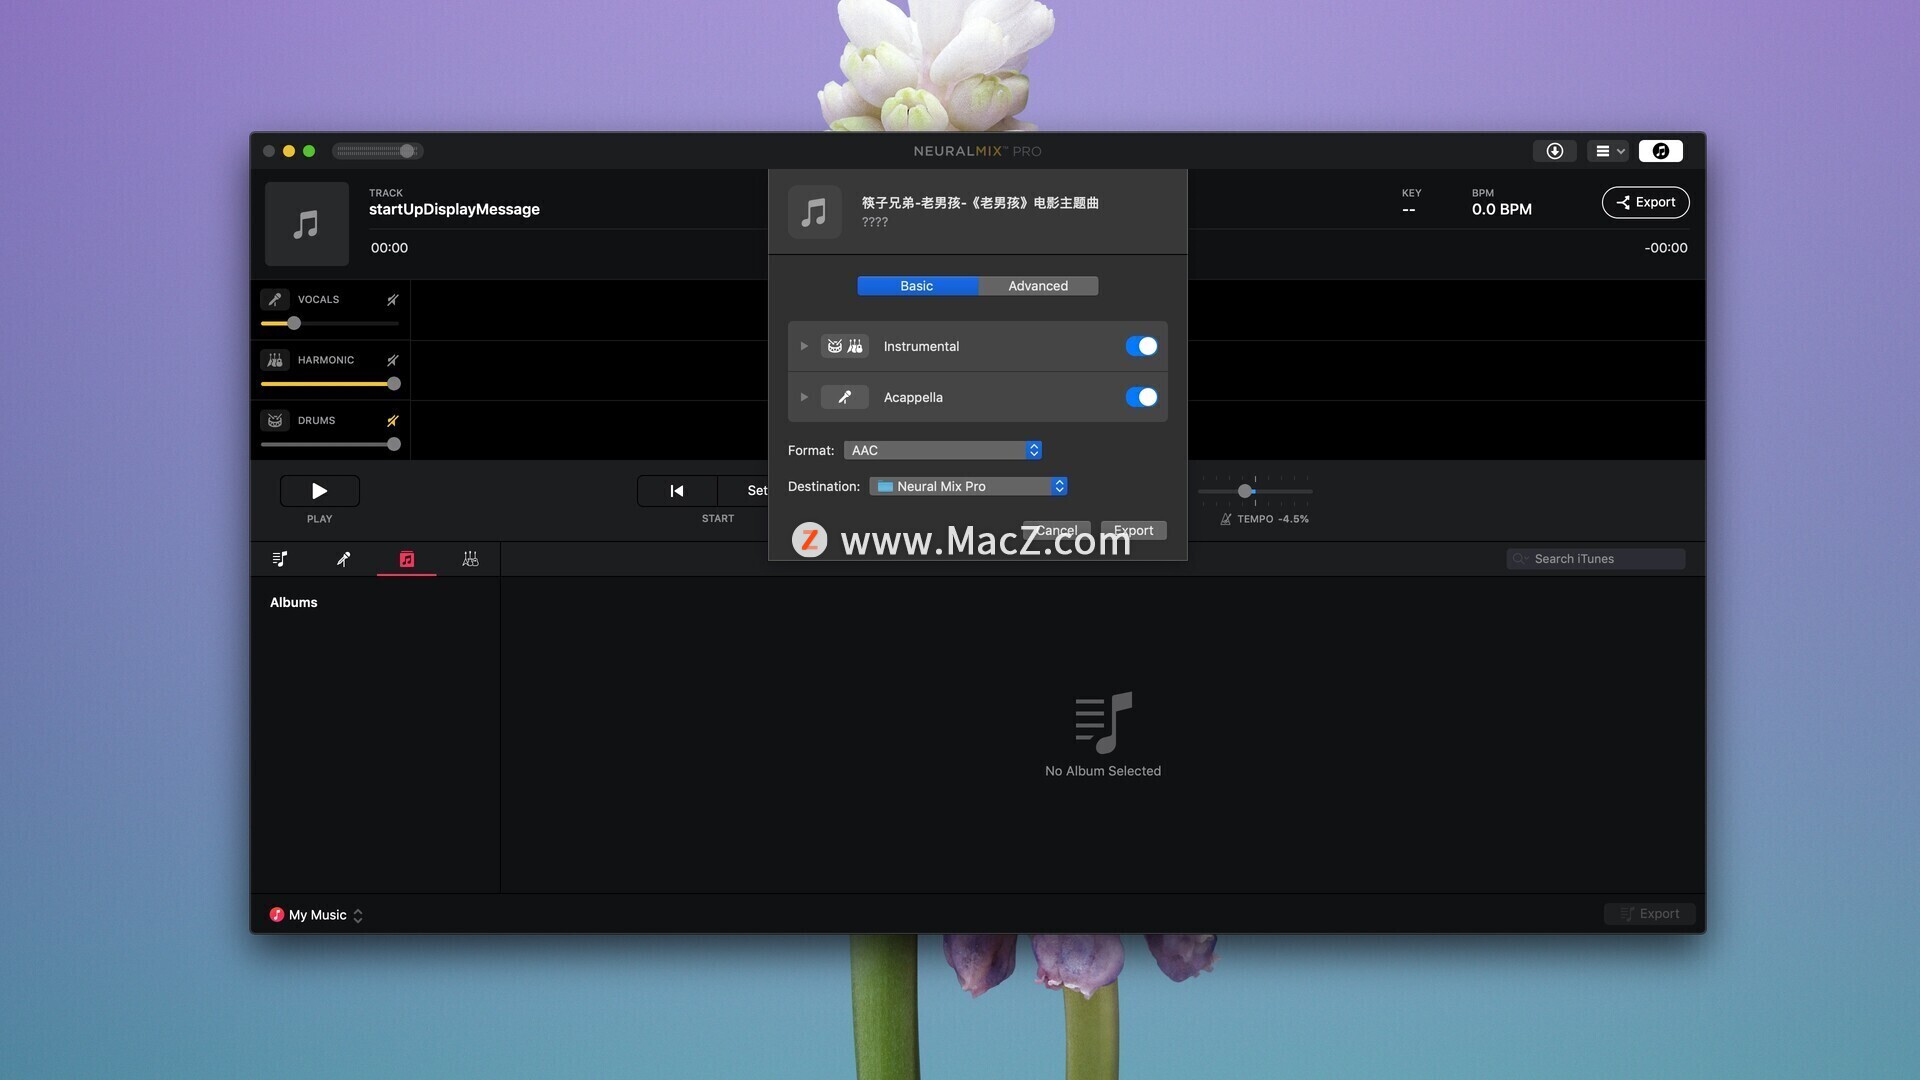Click the Harmonic instruments icon

(275, 360)
